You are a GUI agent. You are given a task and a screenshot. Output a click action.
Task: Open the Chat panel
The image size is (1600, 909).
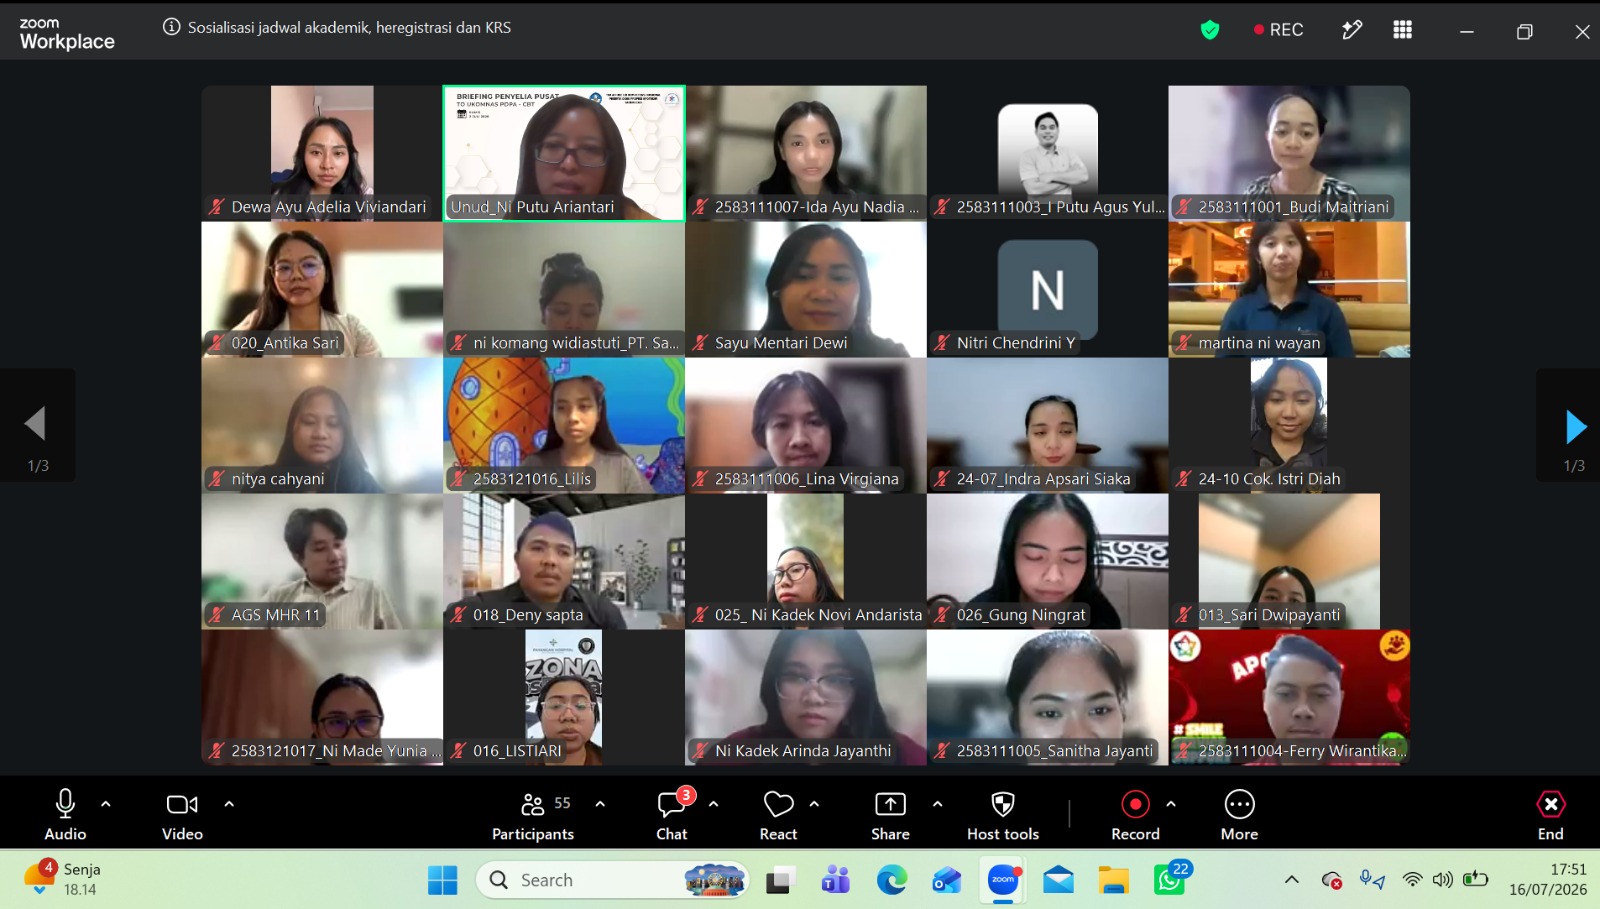(672, 815)
